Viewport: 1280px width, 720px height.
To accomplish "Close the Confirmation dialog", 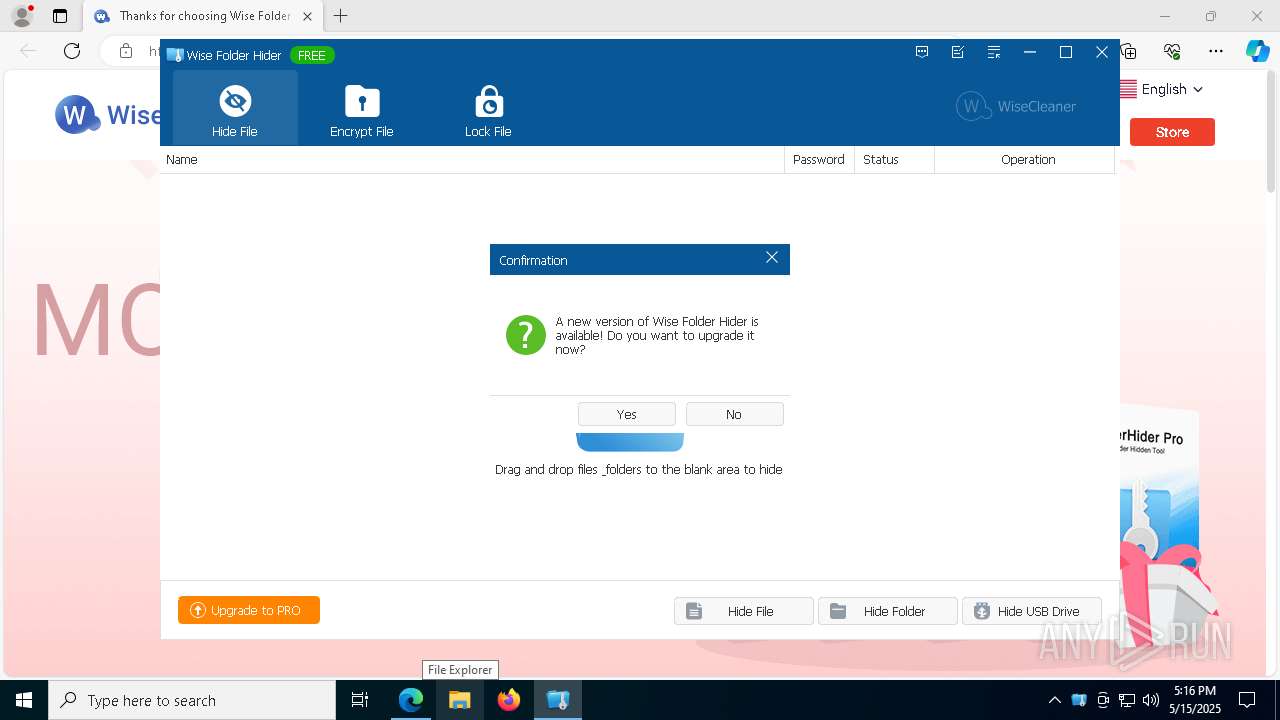I will click(x=772, y=258).
